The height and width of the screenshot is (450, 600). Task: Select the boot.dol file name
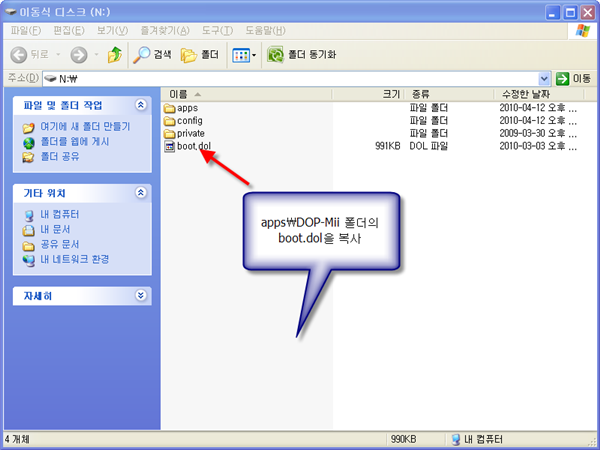(x=194, y=146)
